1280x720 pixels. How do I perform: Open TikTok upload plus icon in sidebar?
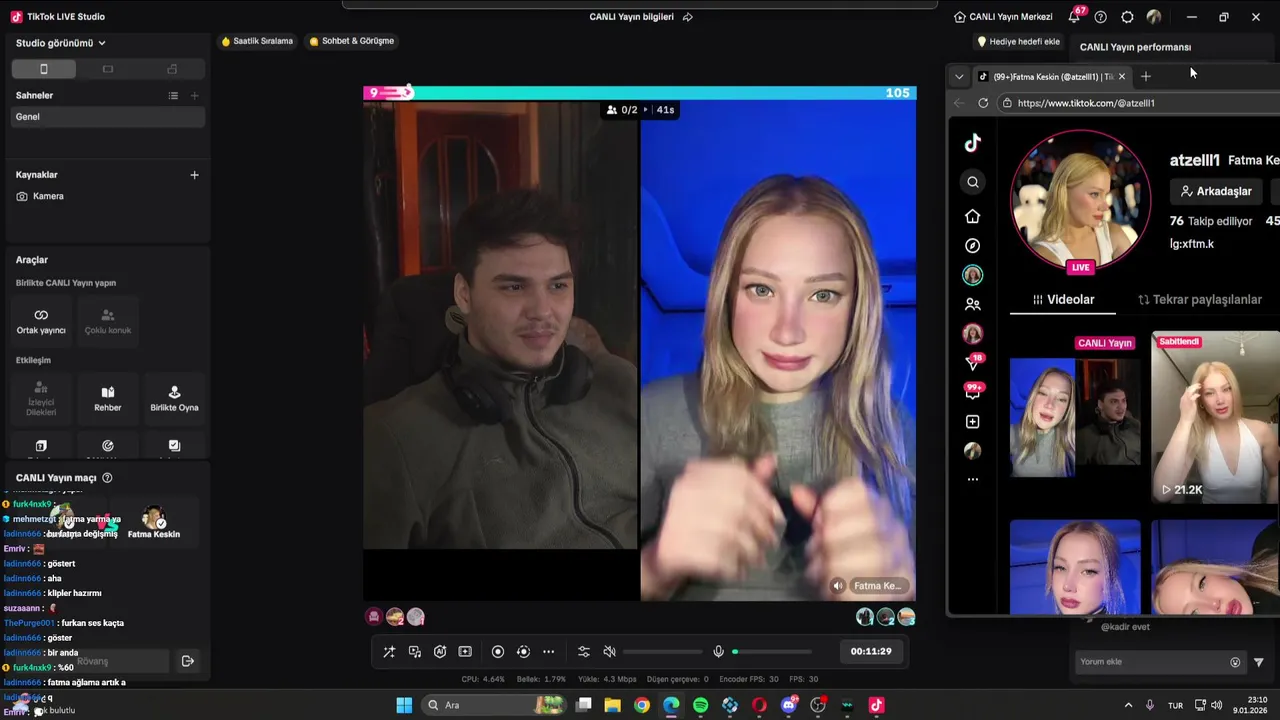(973, 422)
